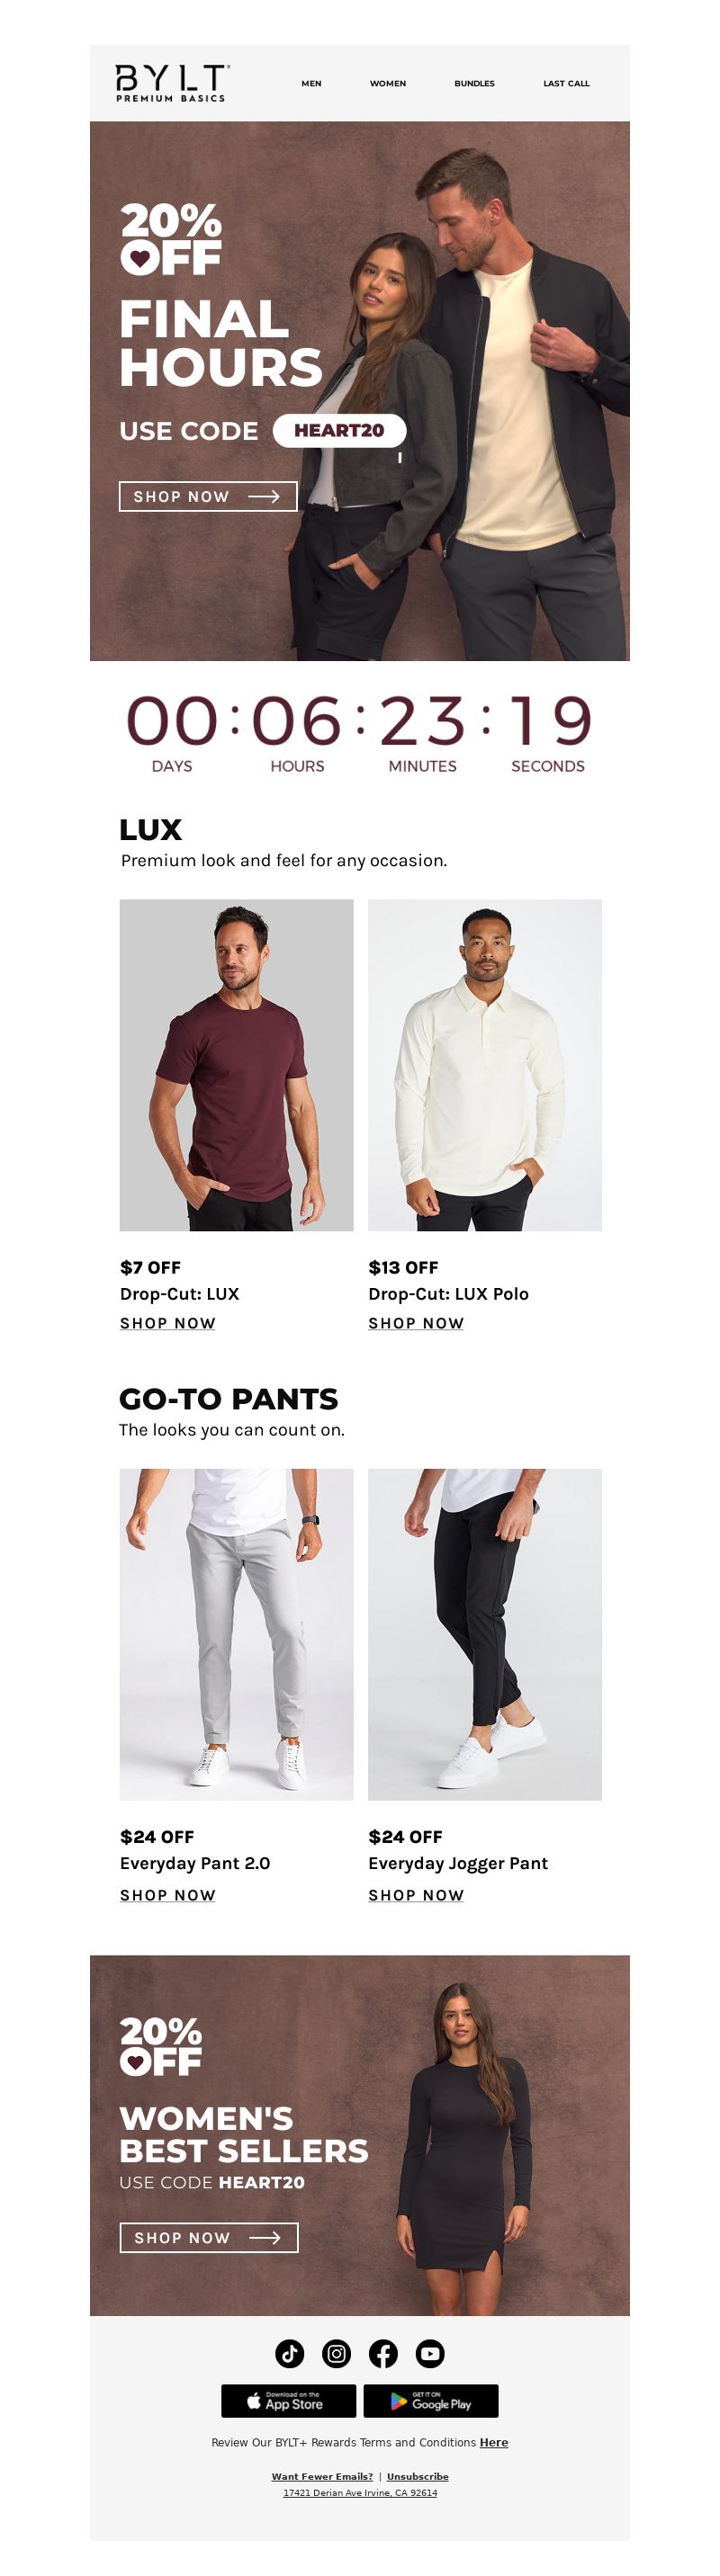Open the WOMEN navigation item

point(388,83)
